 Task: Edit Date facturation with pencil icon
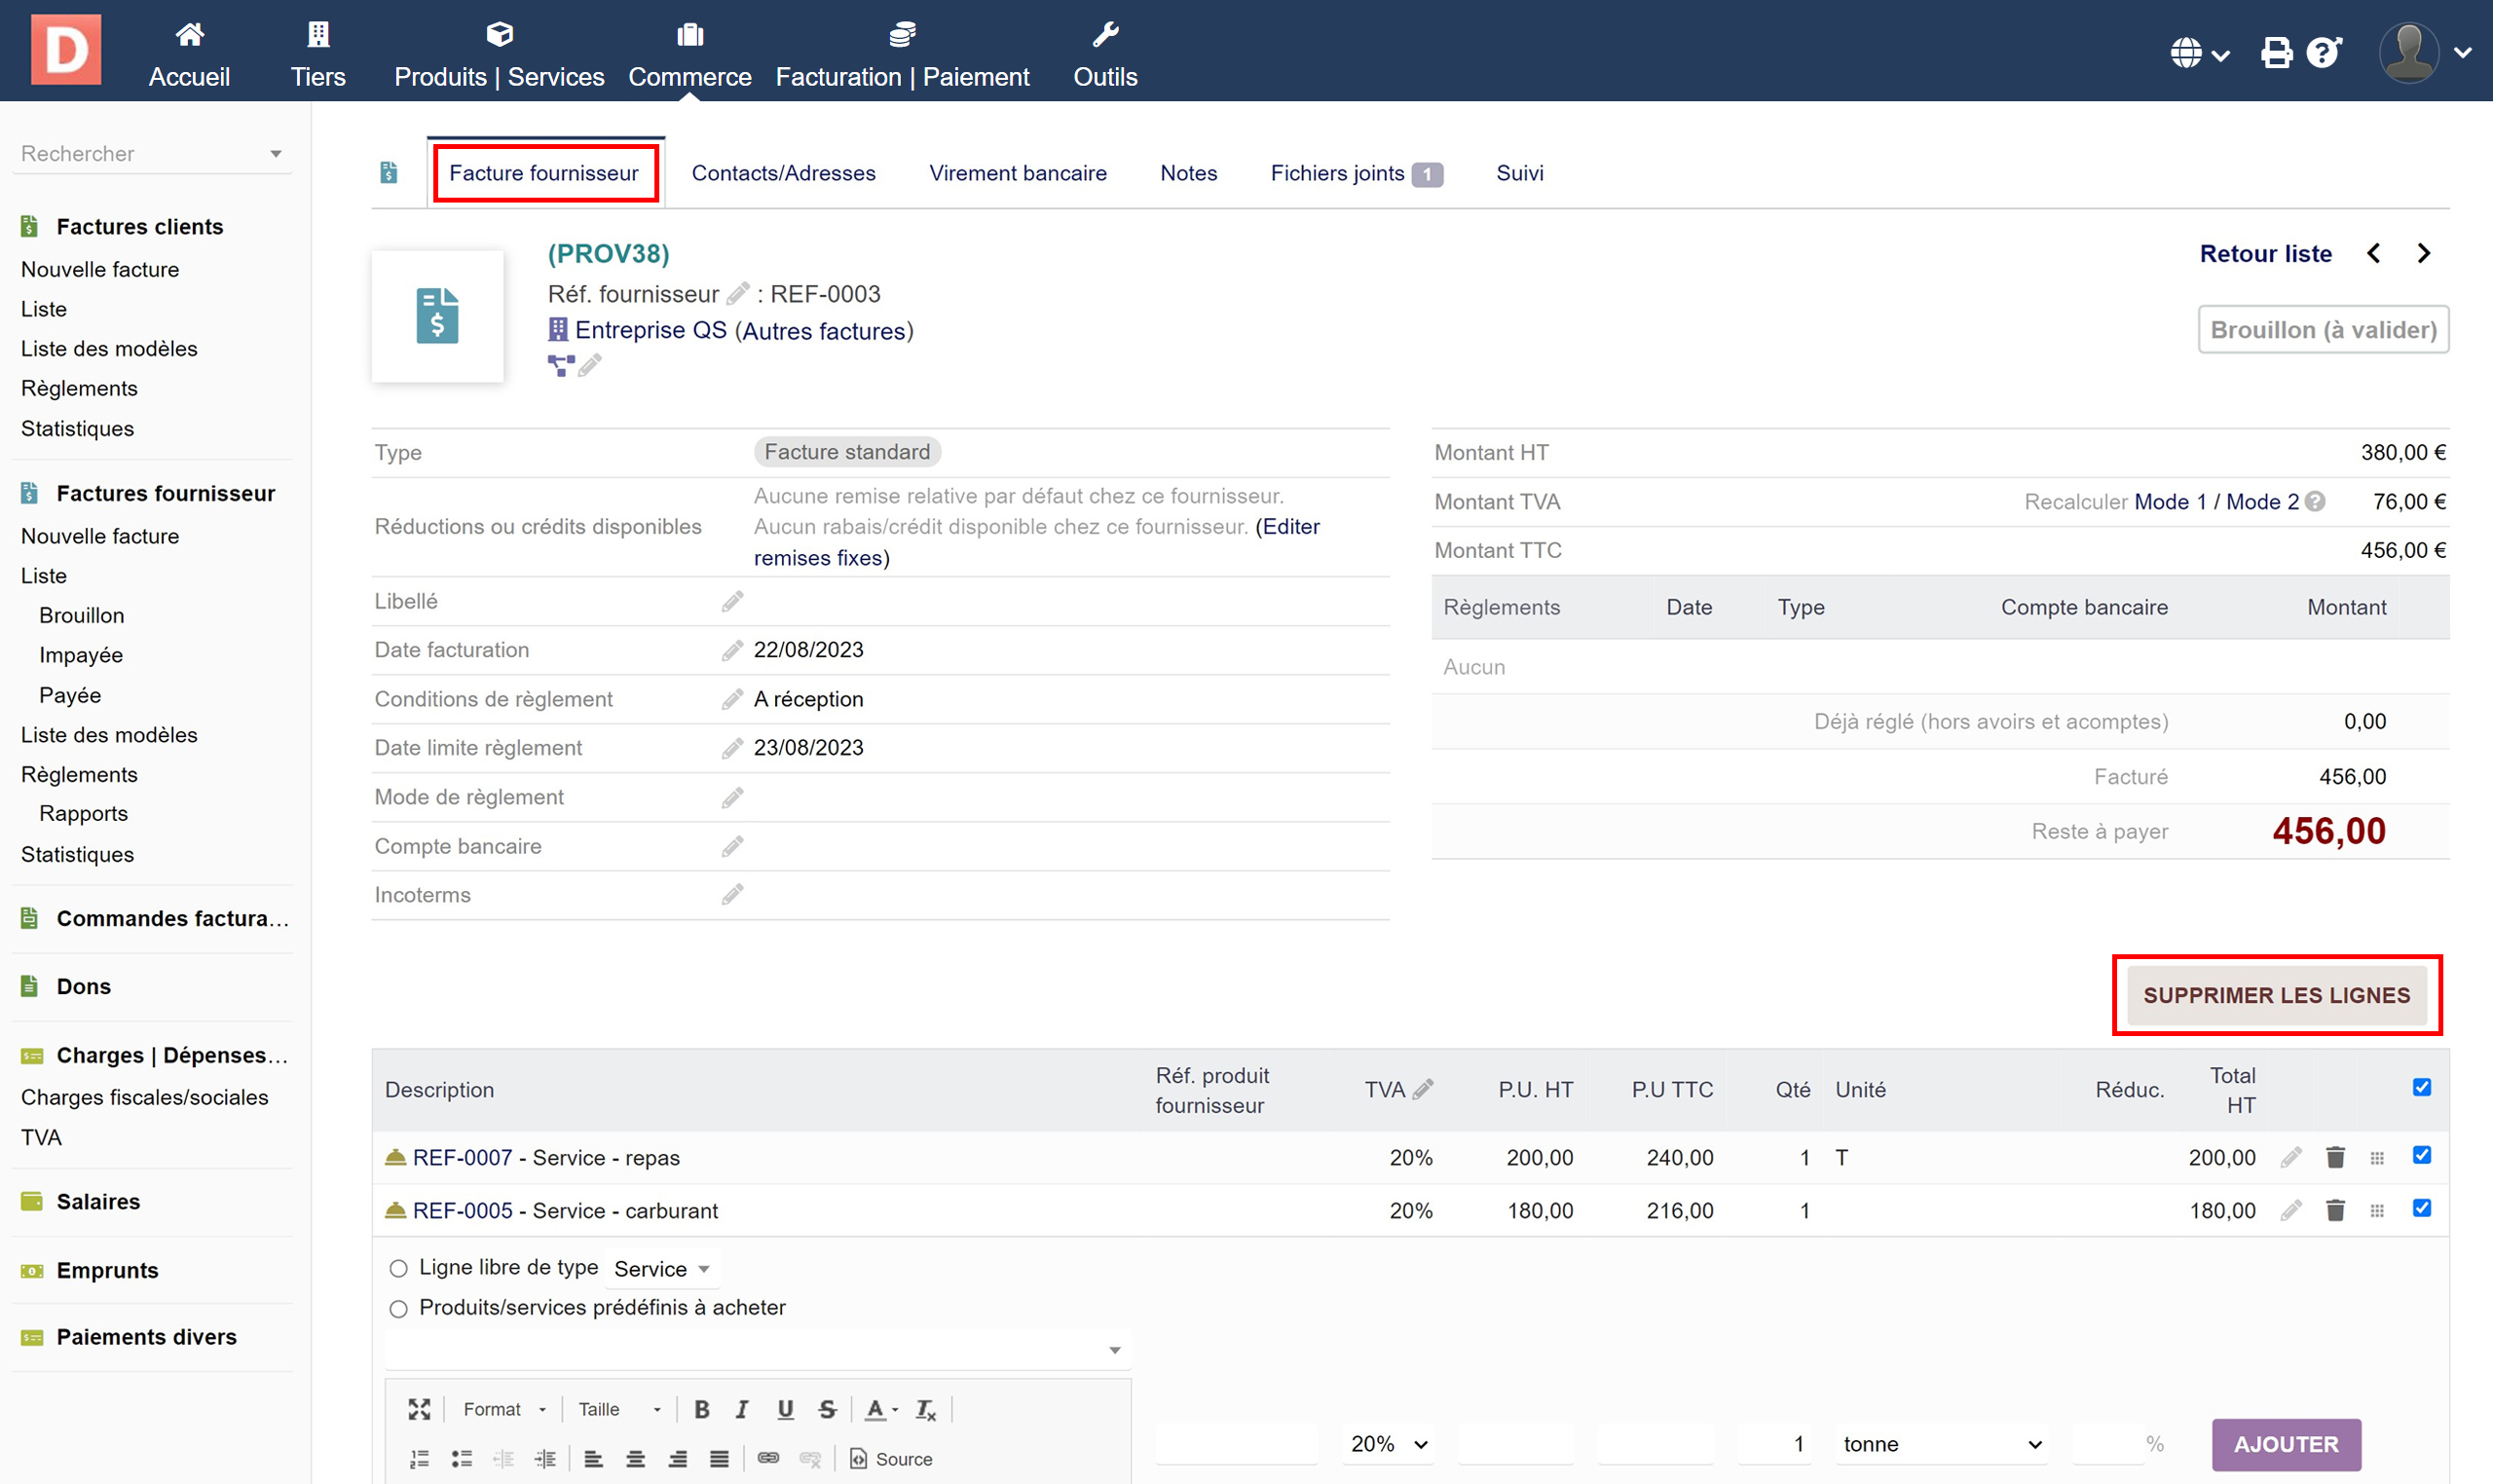point(732,651)
